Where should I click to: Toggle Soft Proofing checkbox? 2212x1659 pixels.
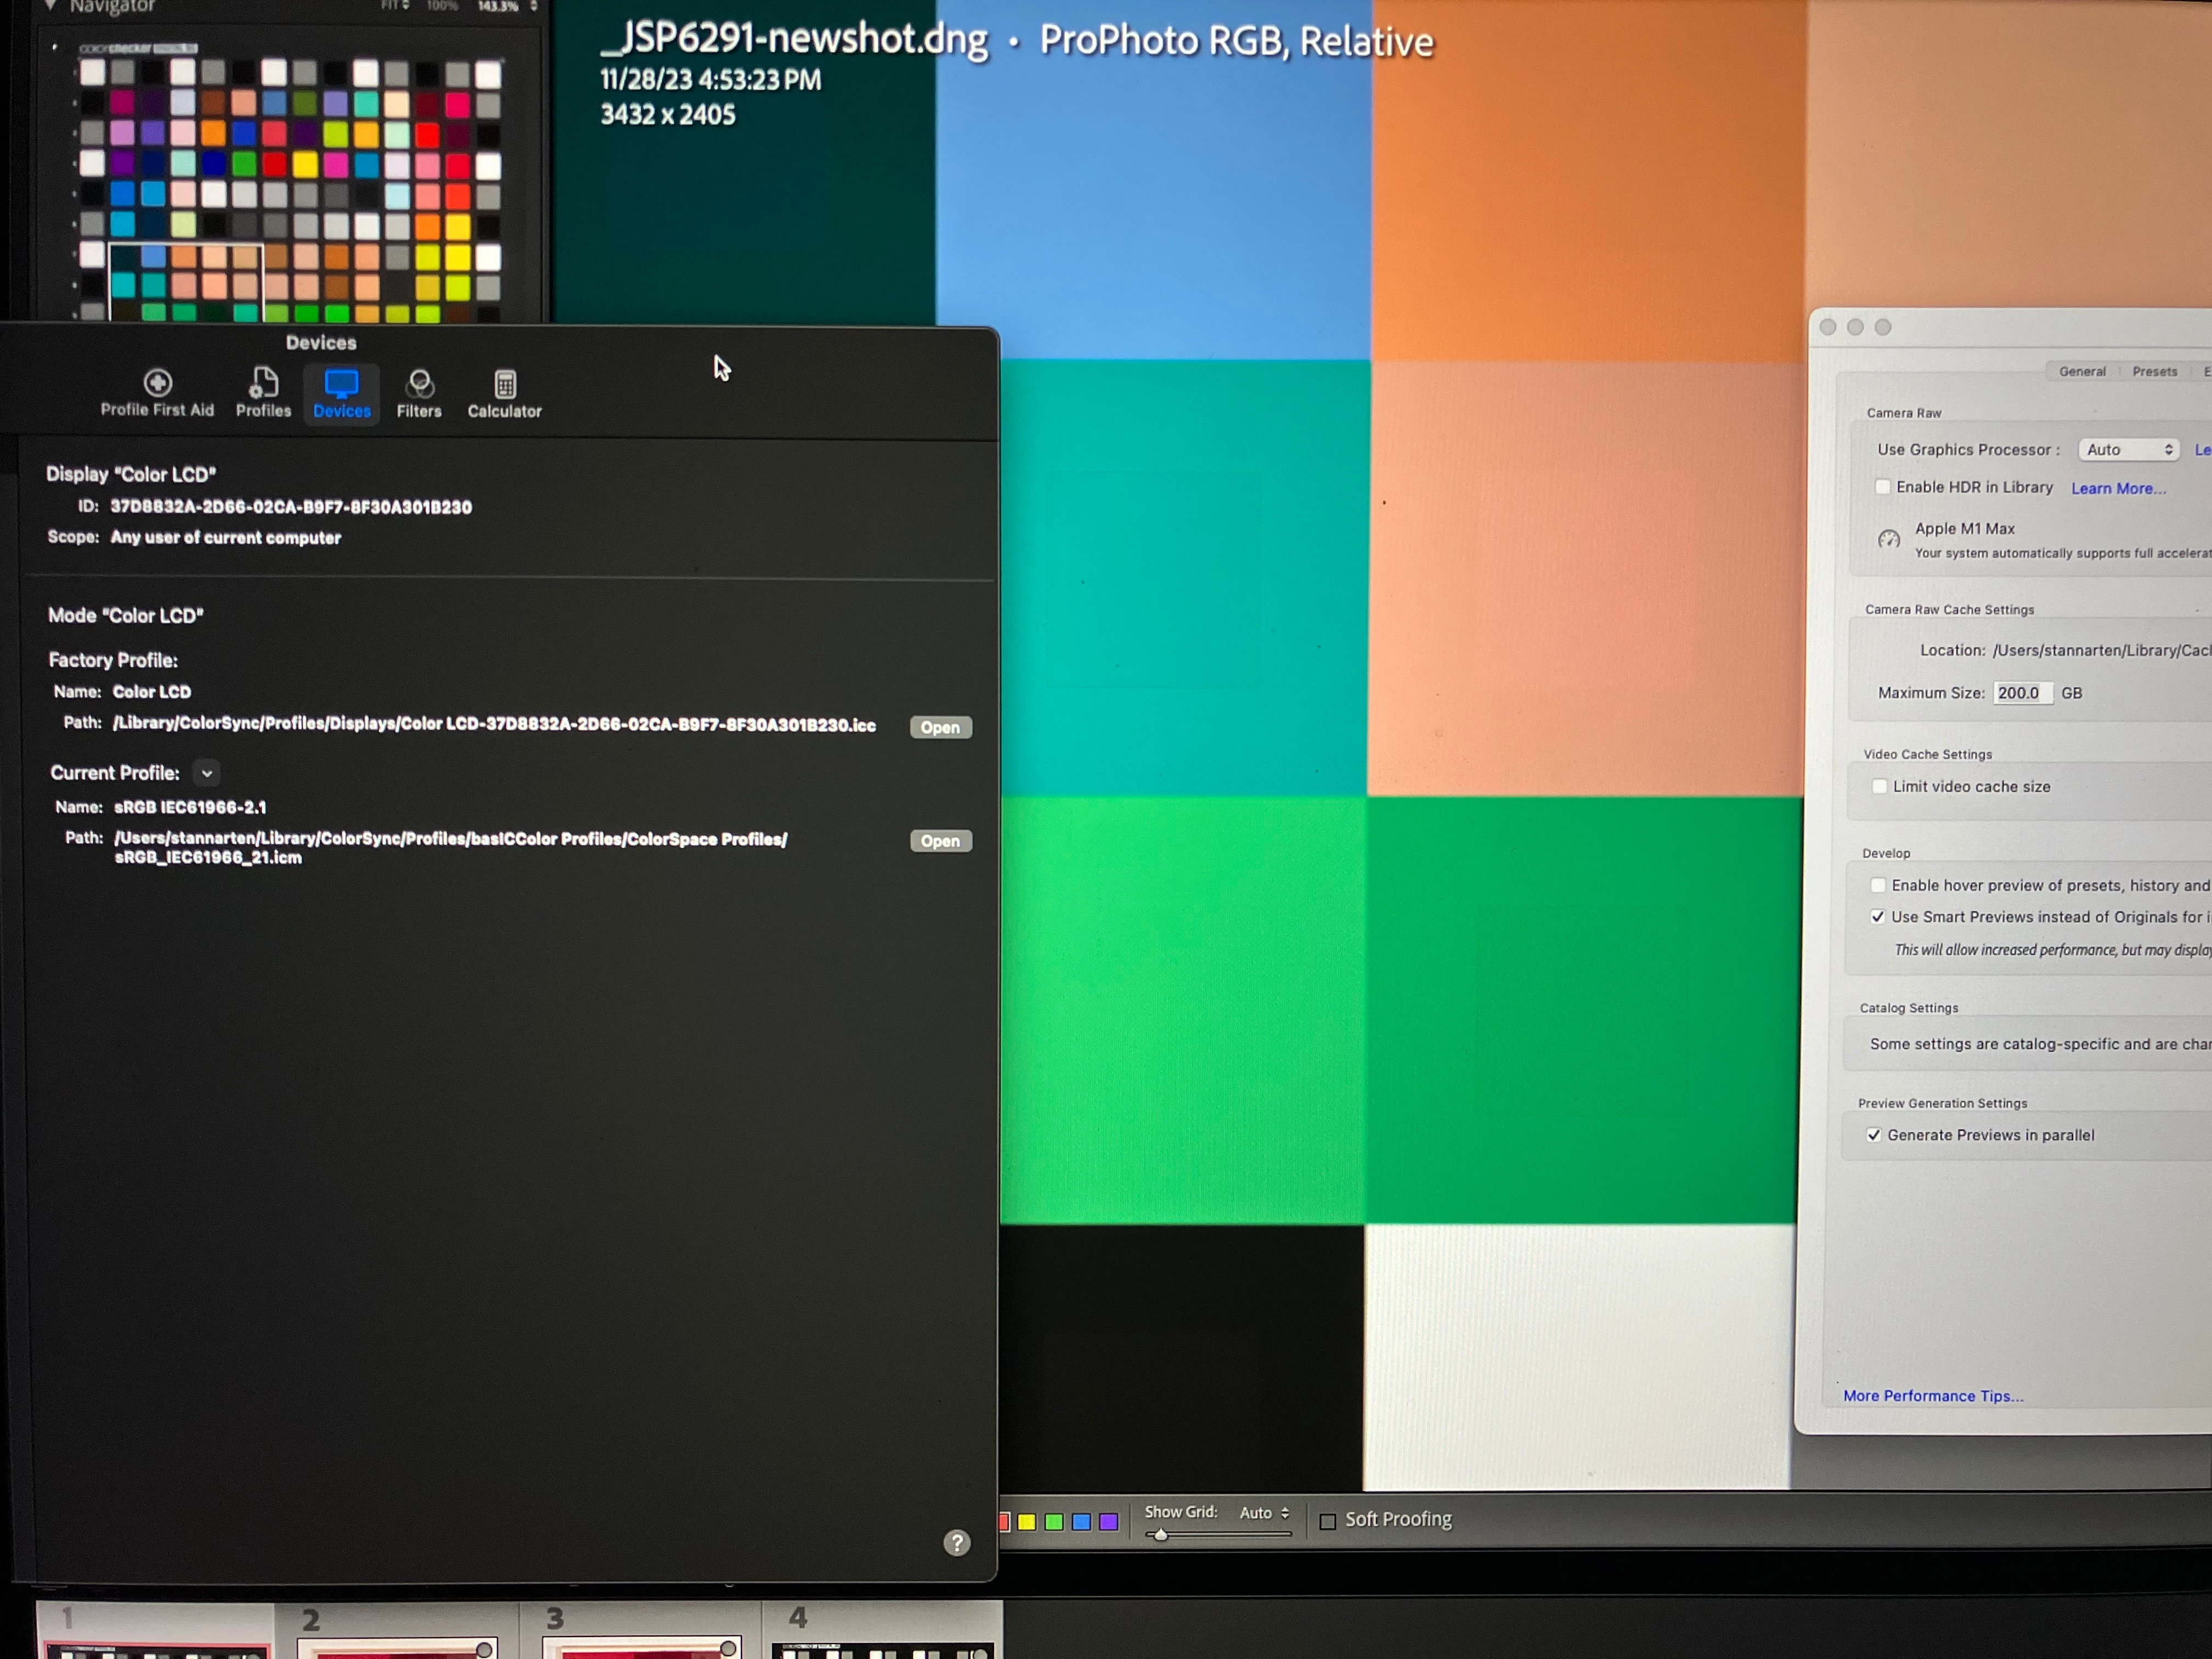[x=1328, y=1522]
